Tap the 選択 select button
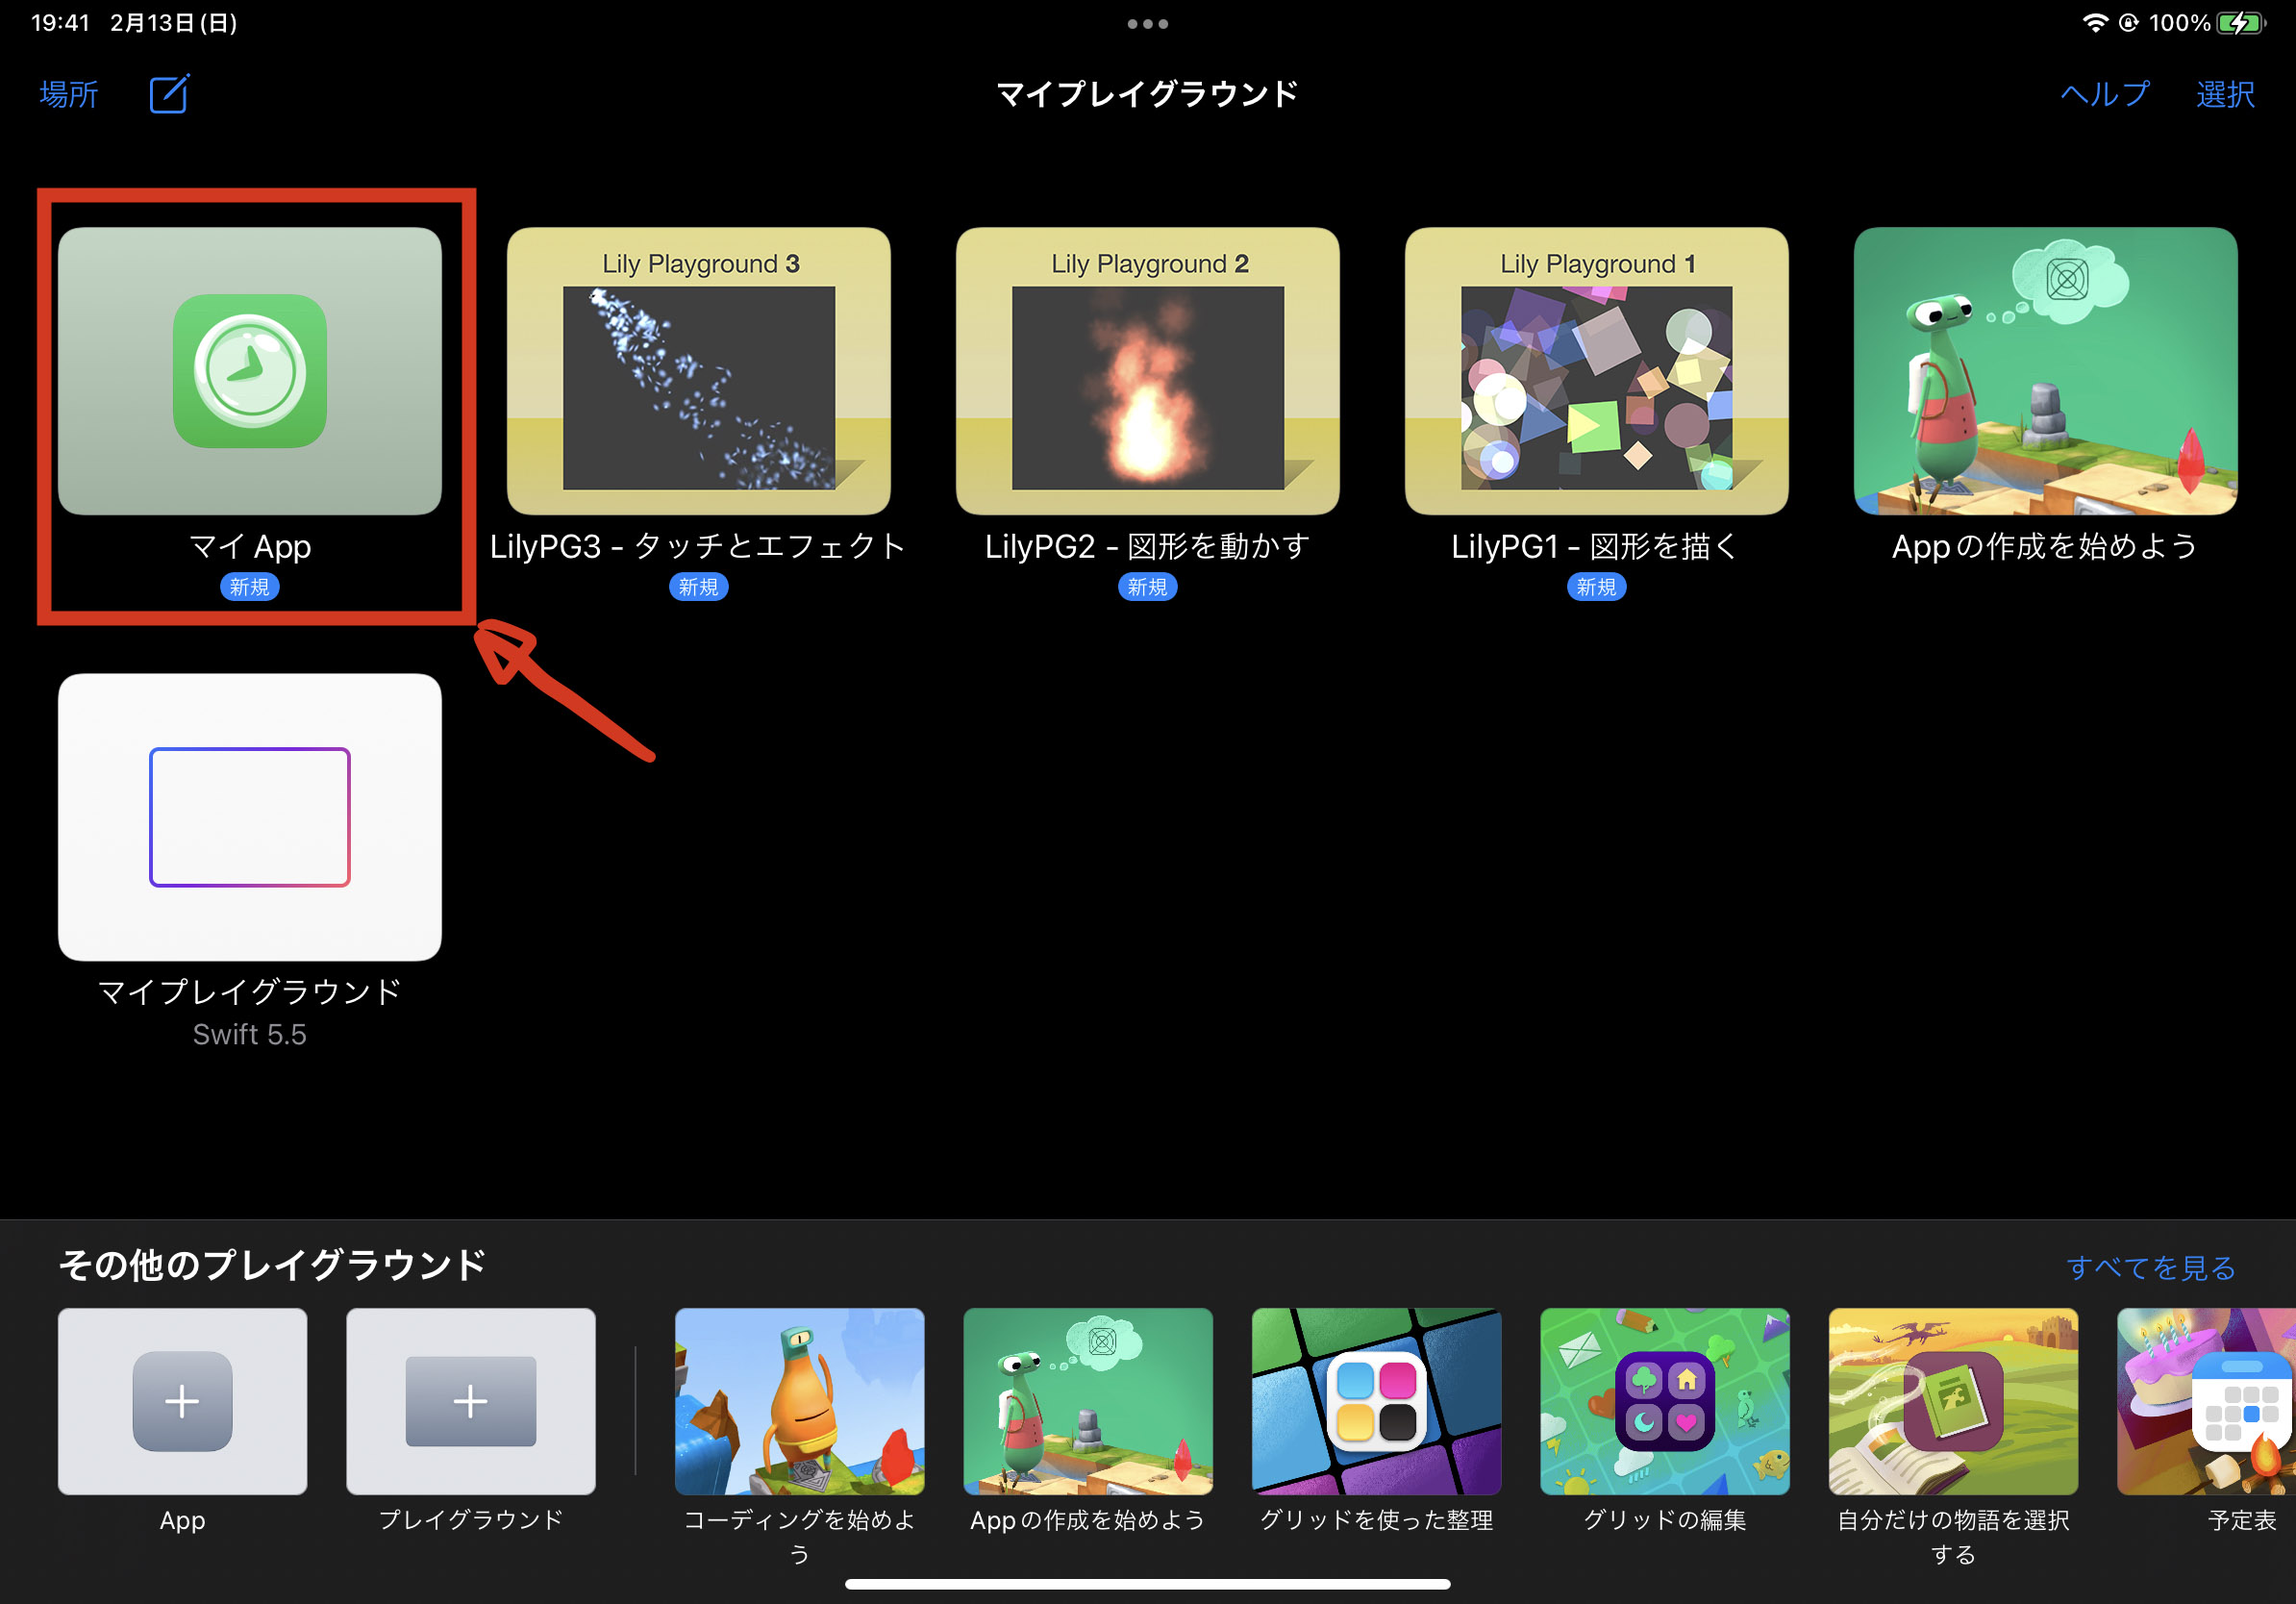This screenshot has width=2296, height=1604. point(2225,95)
